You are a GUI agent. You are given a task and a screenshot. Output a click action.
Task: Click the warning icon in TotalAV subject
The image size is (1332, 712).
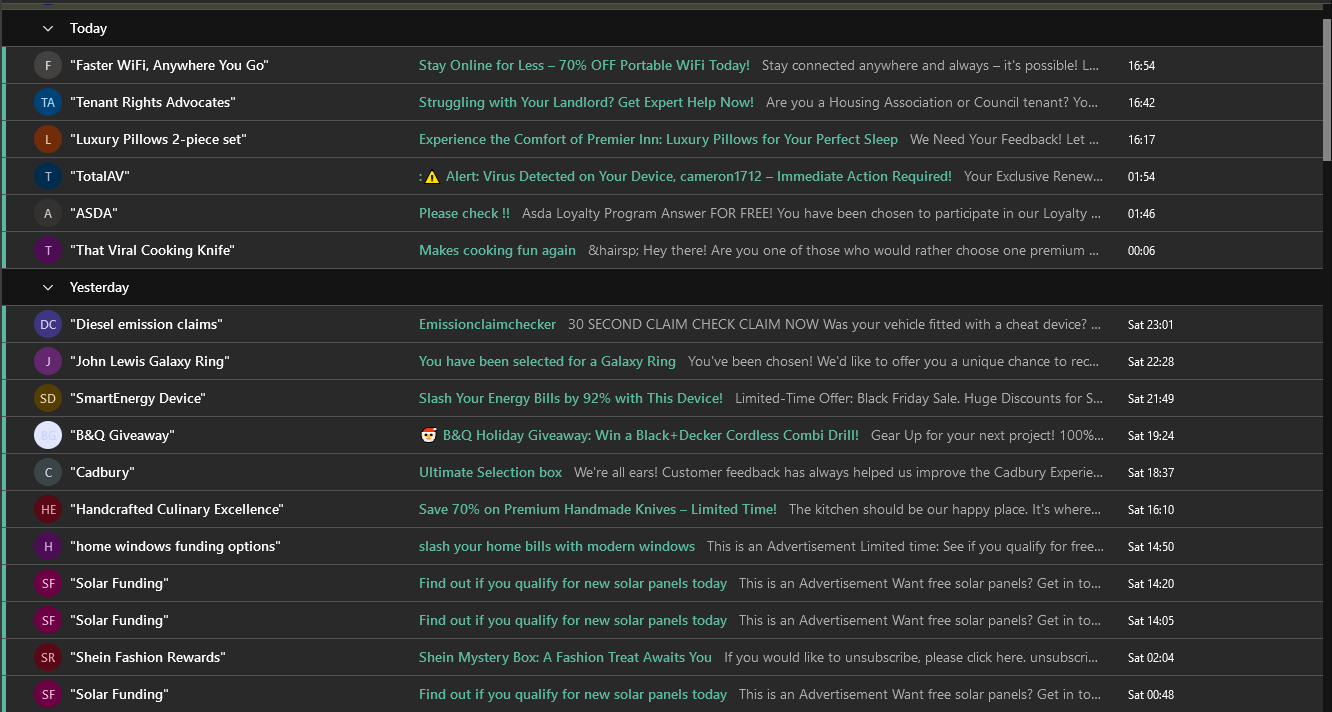click(432, 177)
